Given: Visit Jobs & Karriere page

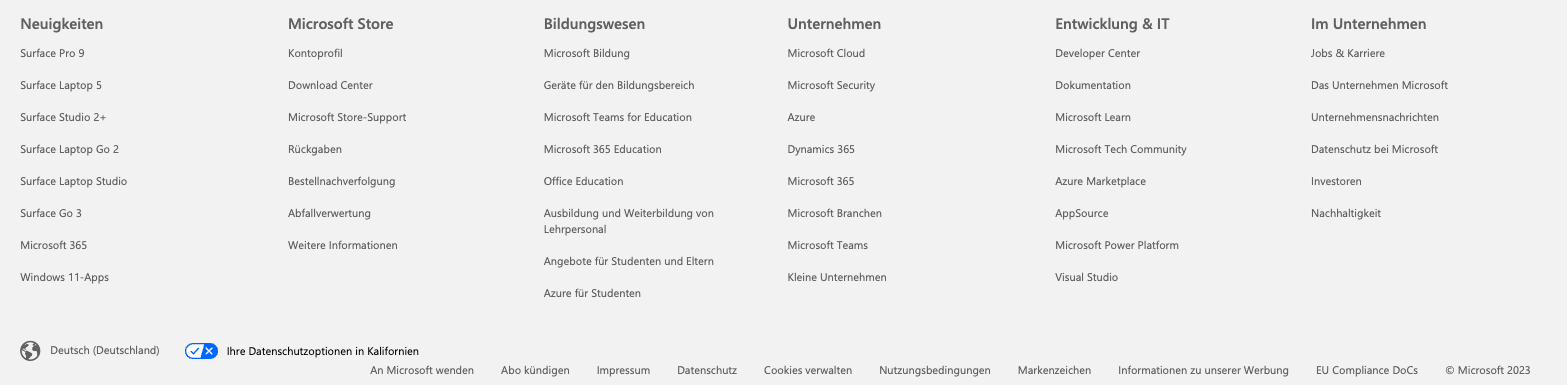Looking at the screenshot, I should (x=1348, y=53).
